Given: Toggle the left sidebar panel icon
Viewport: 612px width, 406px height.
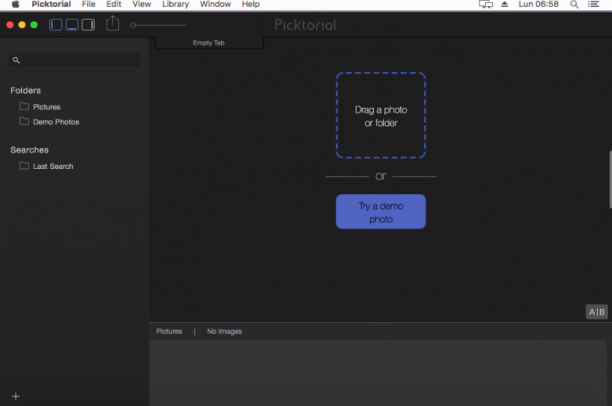Looking at the screenshot, I should [55, 25].
